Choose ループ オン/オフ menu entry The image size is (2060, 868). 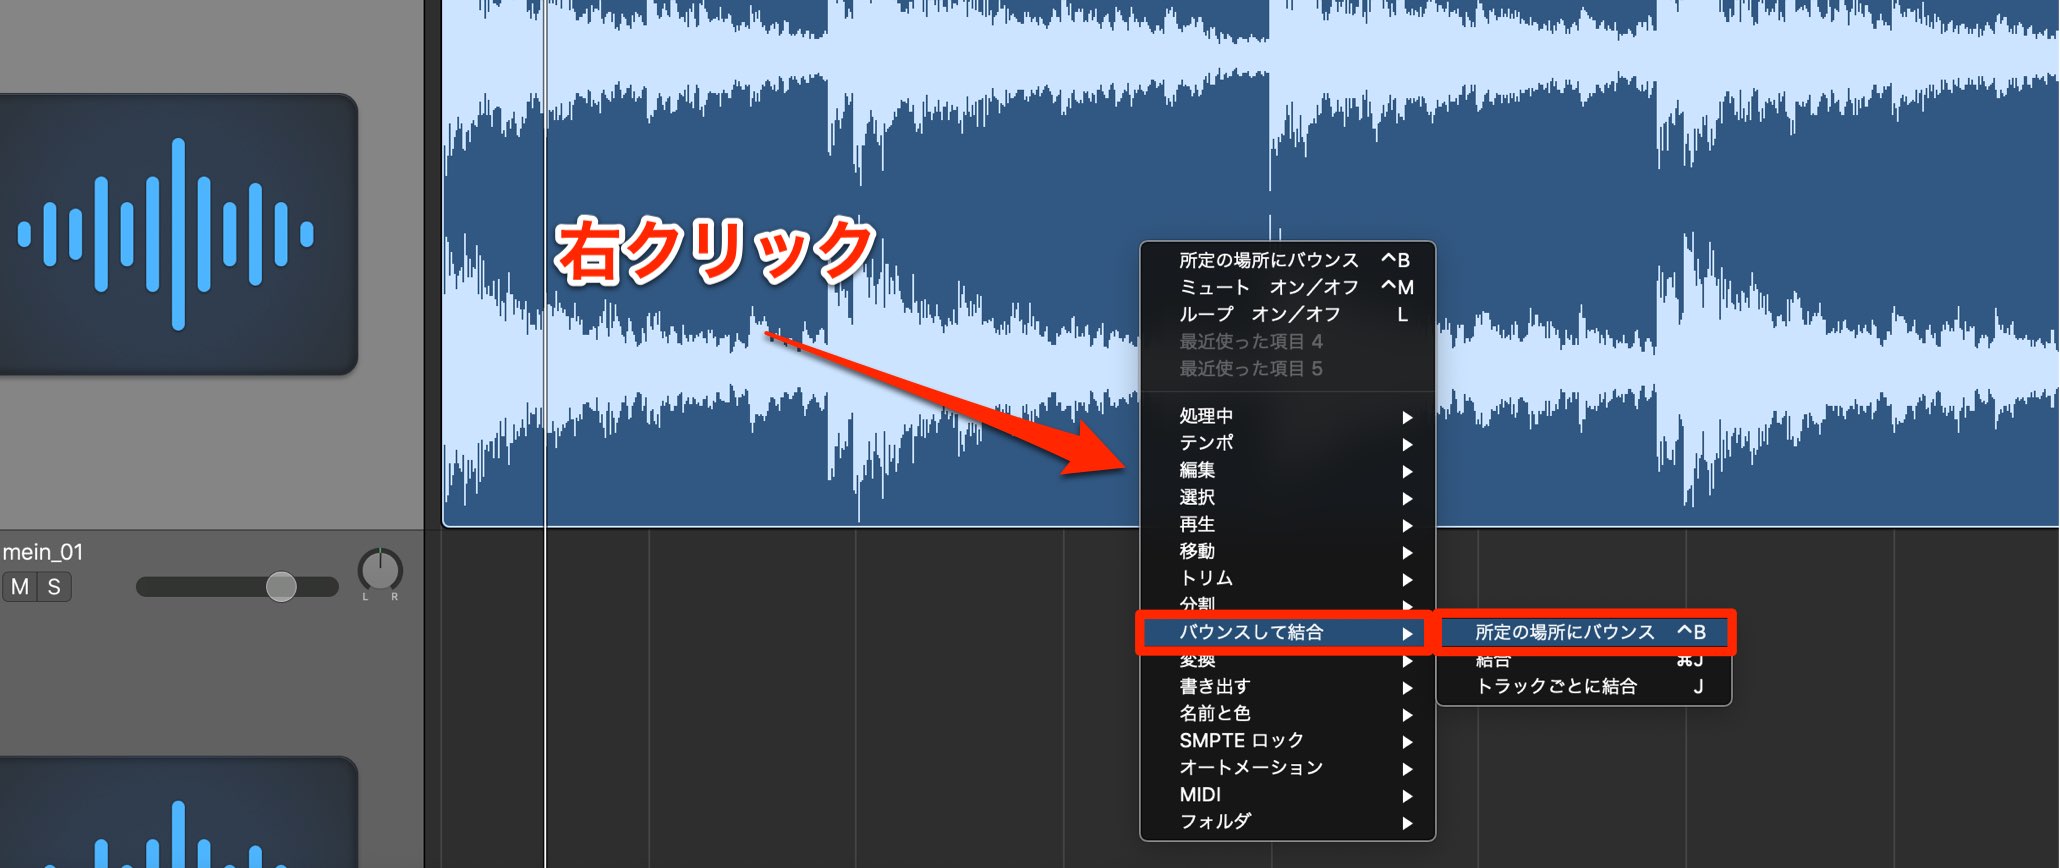click(1288, 314)
